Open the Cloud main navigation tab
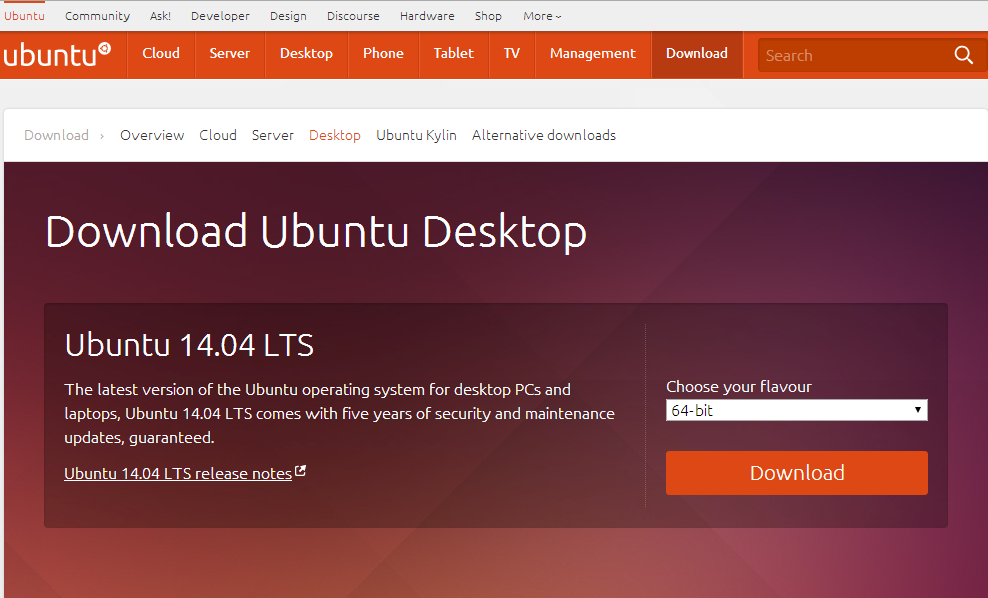Image resolution: width=988 pixels, height=598 pixels. click(161, 54)
